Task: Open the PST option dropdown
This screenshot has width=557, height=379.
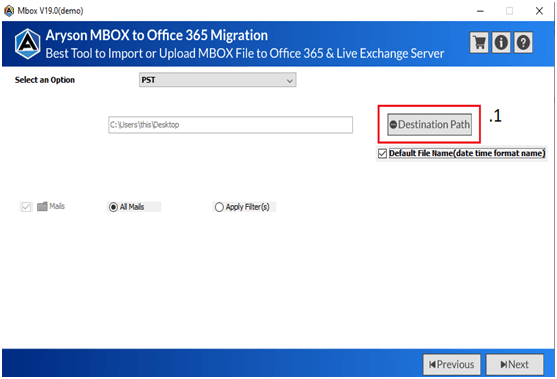Action: point(217,80)
